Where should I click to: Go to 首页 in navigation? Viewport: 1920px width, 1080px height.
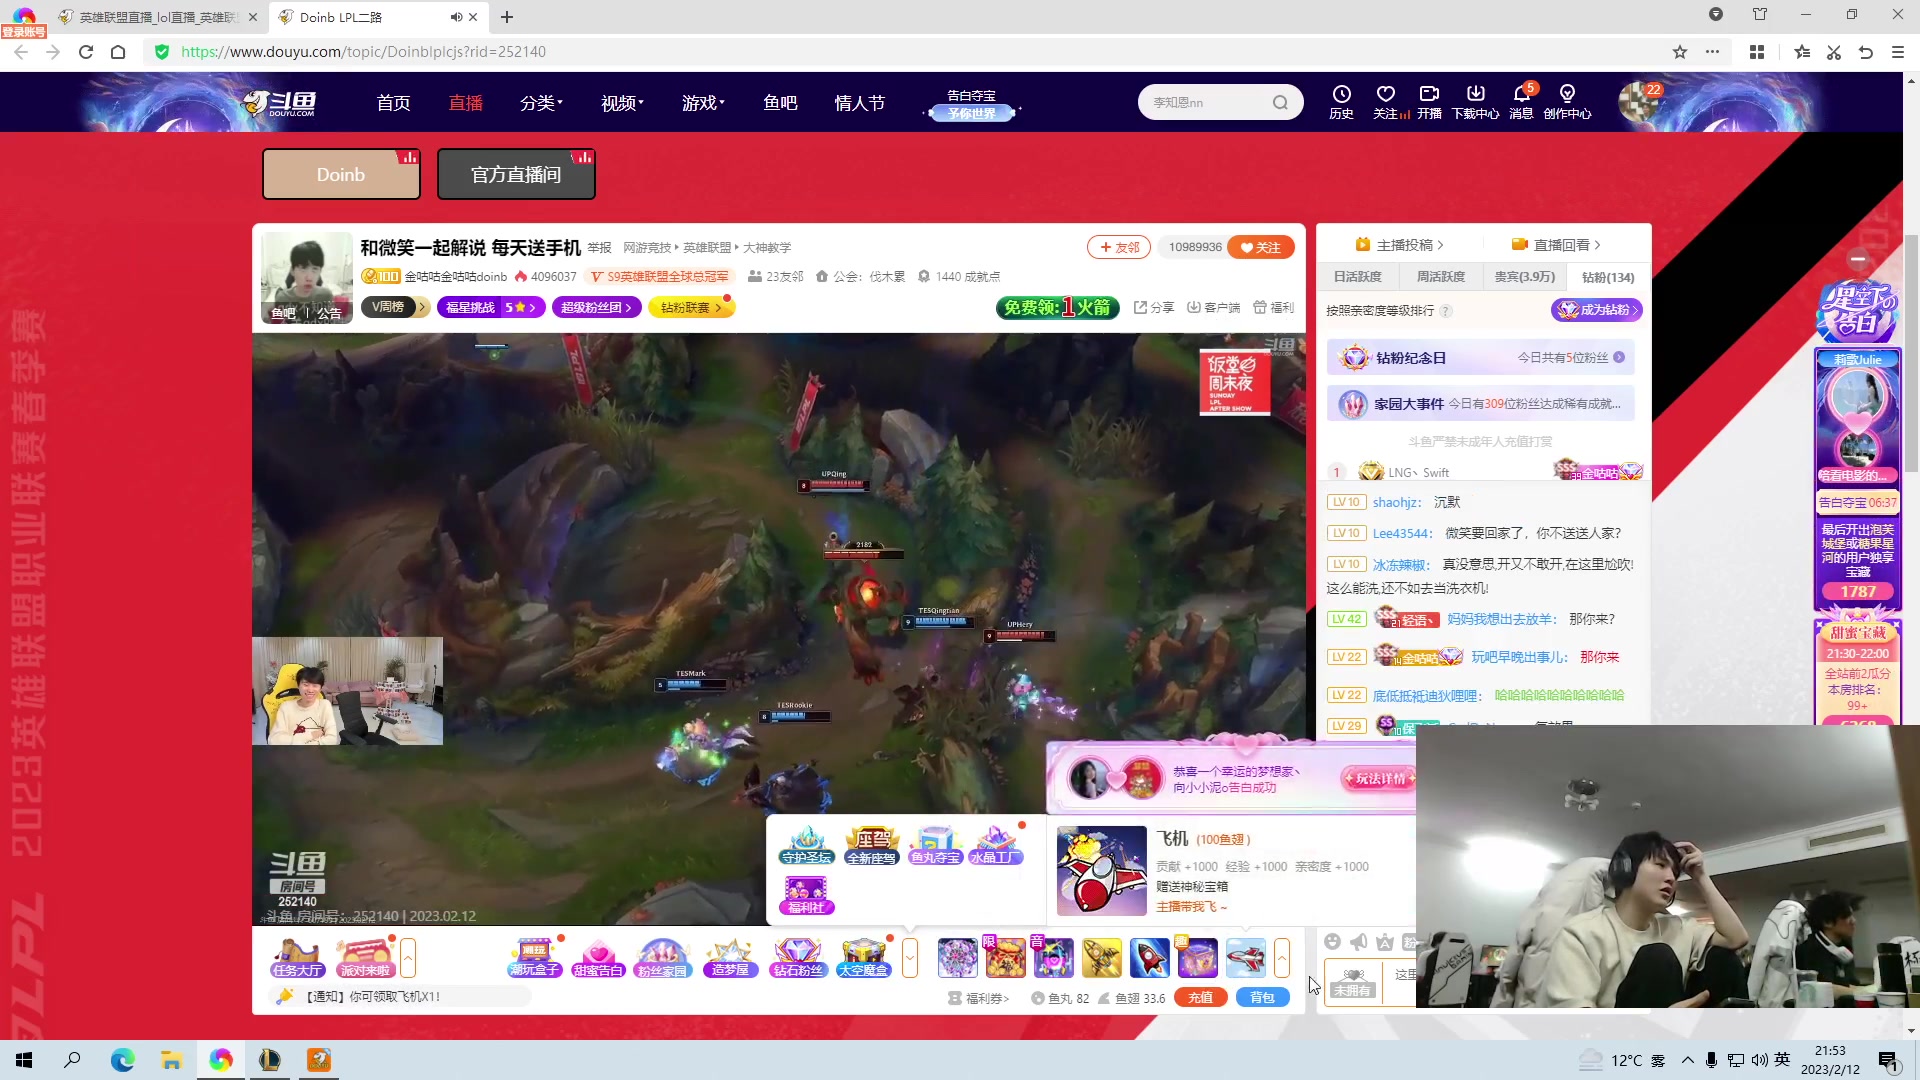click(393, 103)
